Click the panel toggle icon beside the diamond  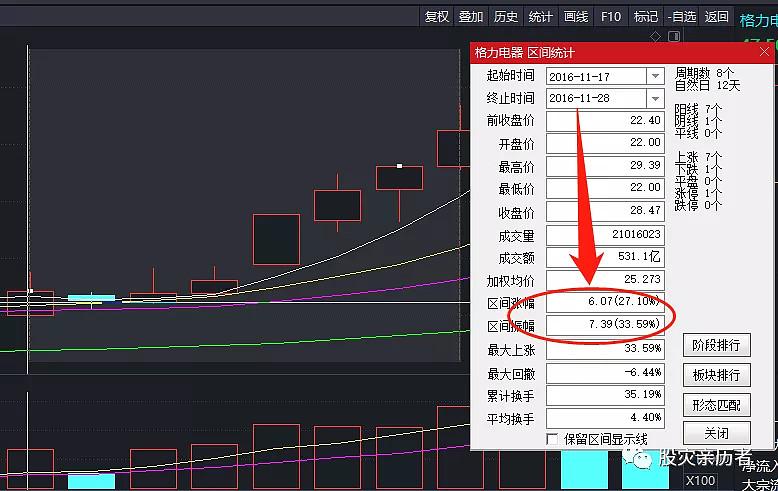click(673, 37)
